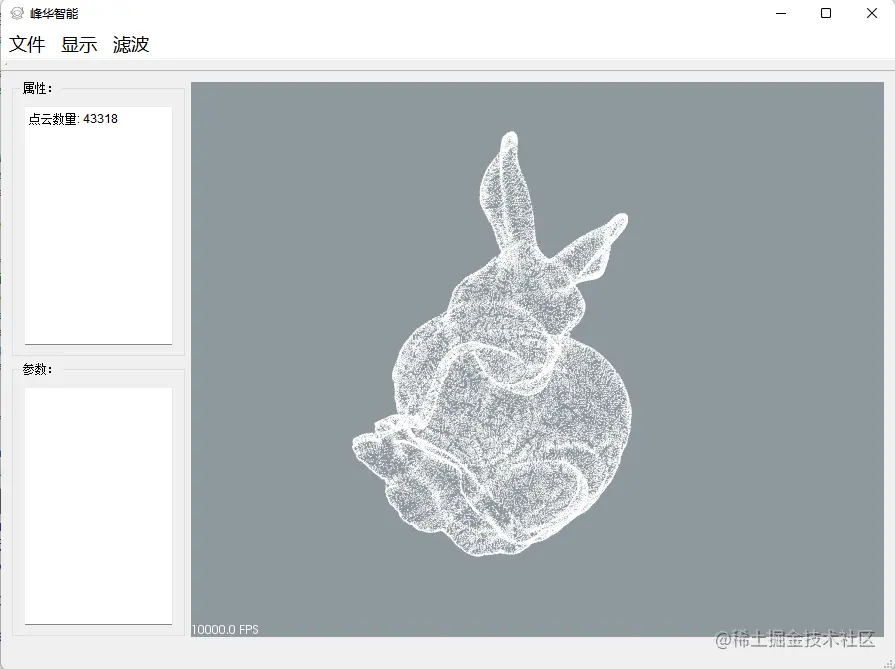Click the 峰华智能 window title text
This screenshot has height=669, width=895.
click(x=54, y=13)
